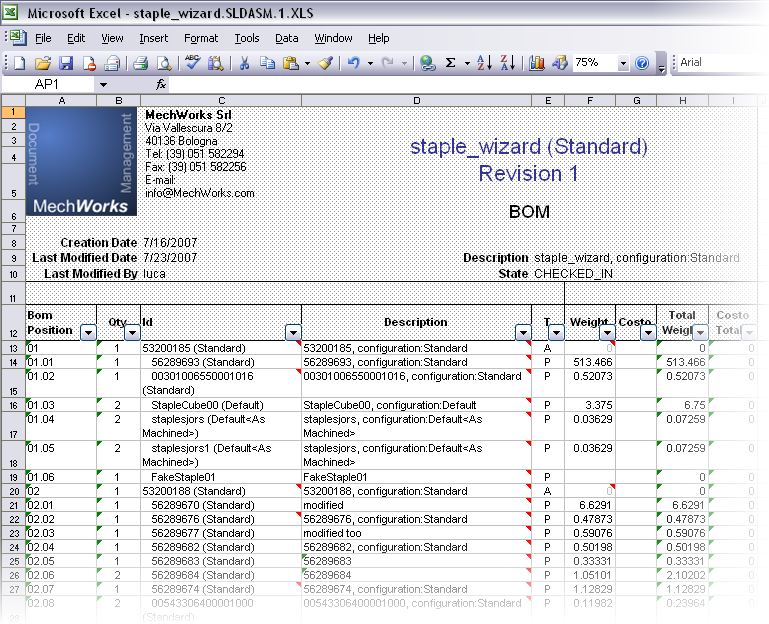769x624 pixels.
Task: Click the 'FakeStaple01' description cell
Action: pyautogui.click(x=416, y=477)
